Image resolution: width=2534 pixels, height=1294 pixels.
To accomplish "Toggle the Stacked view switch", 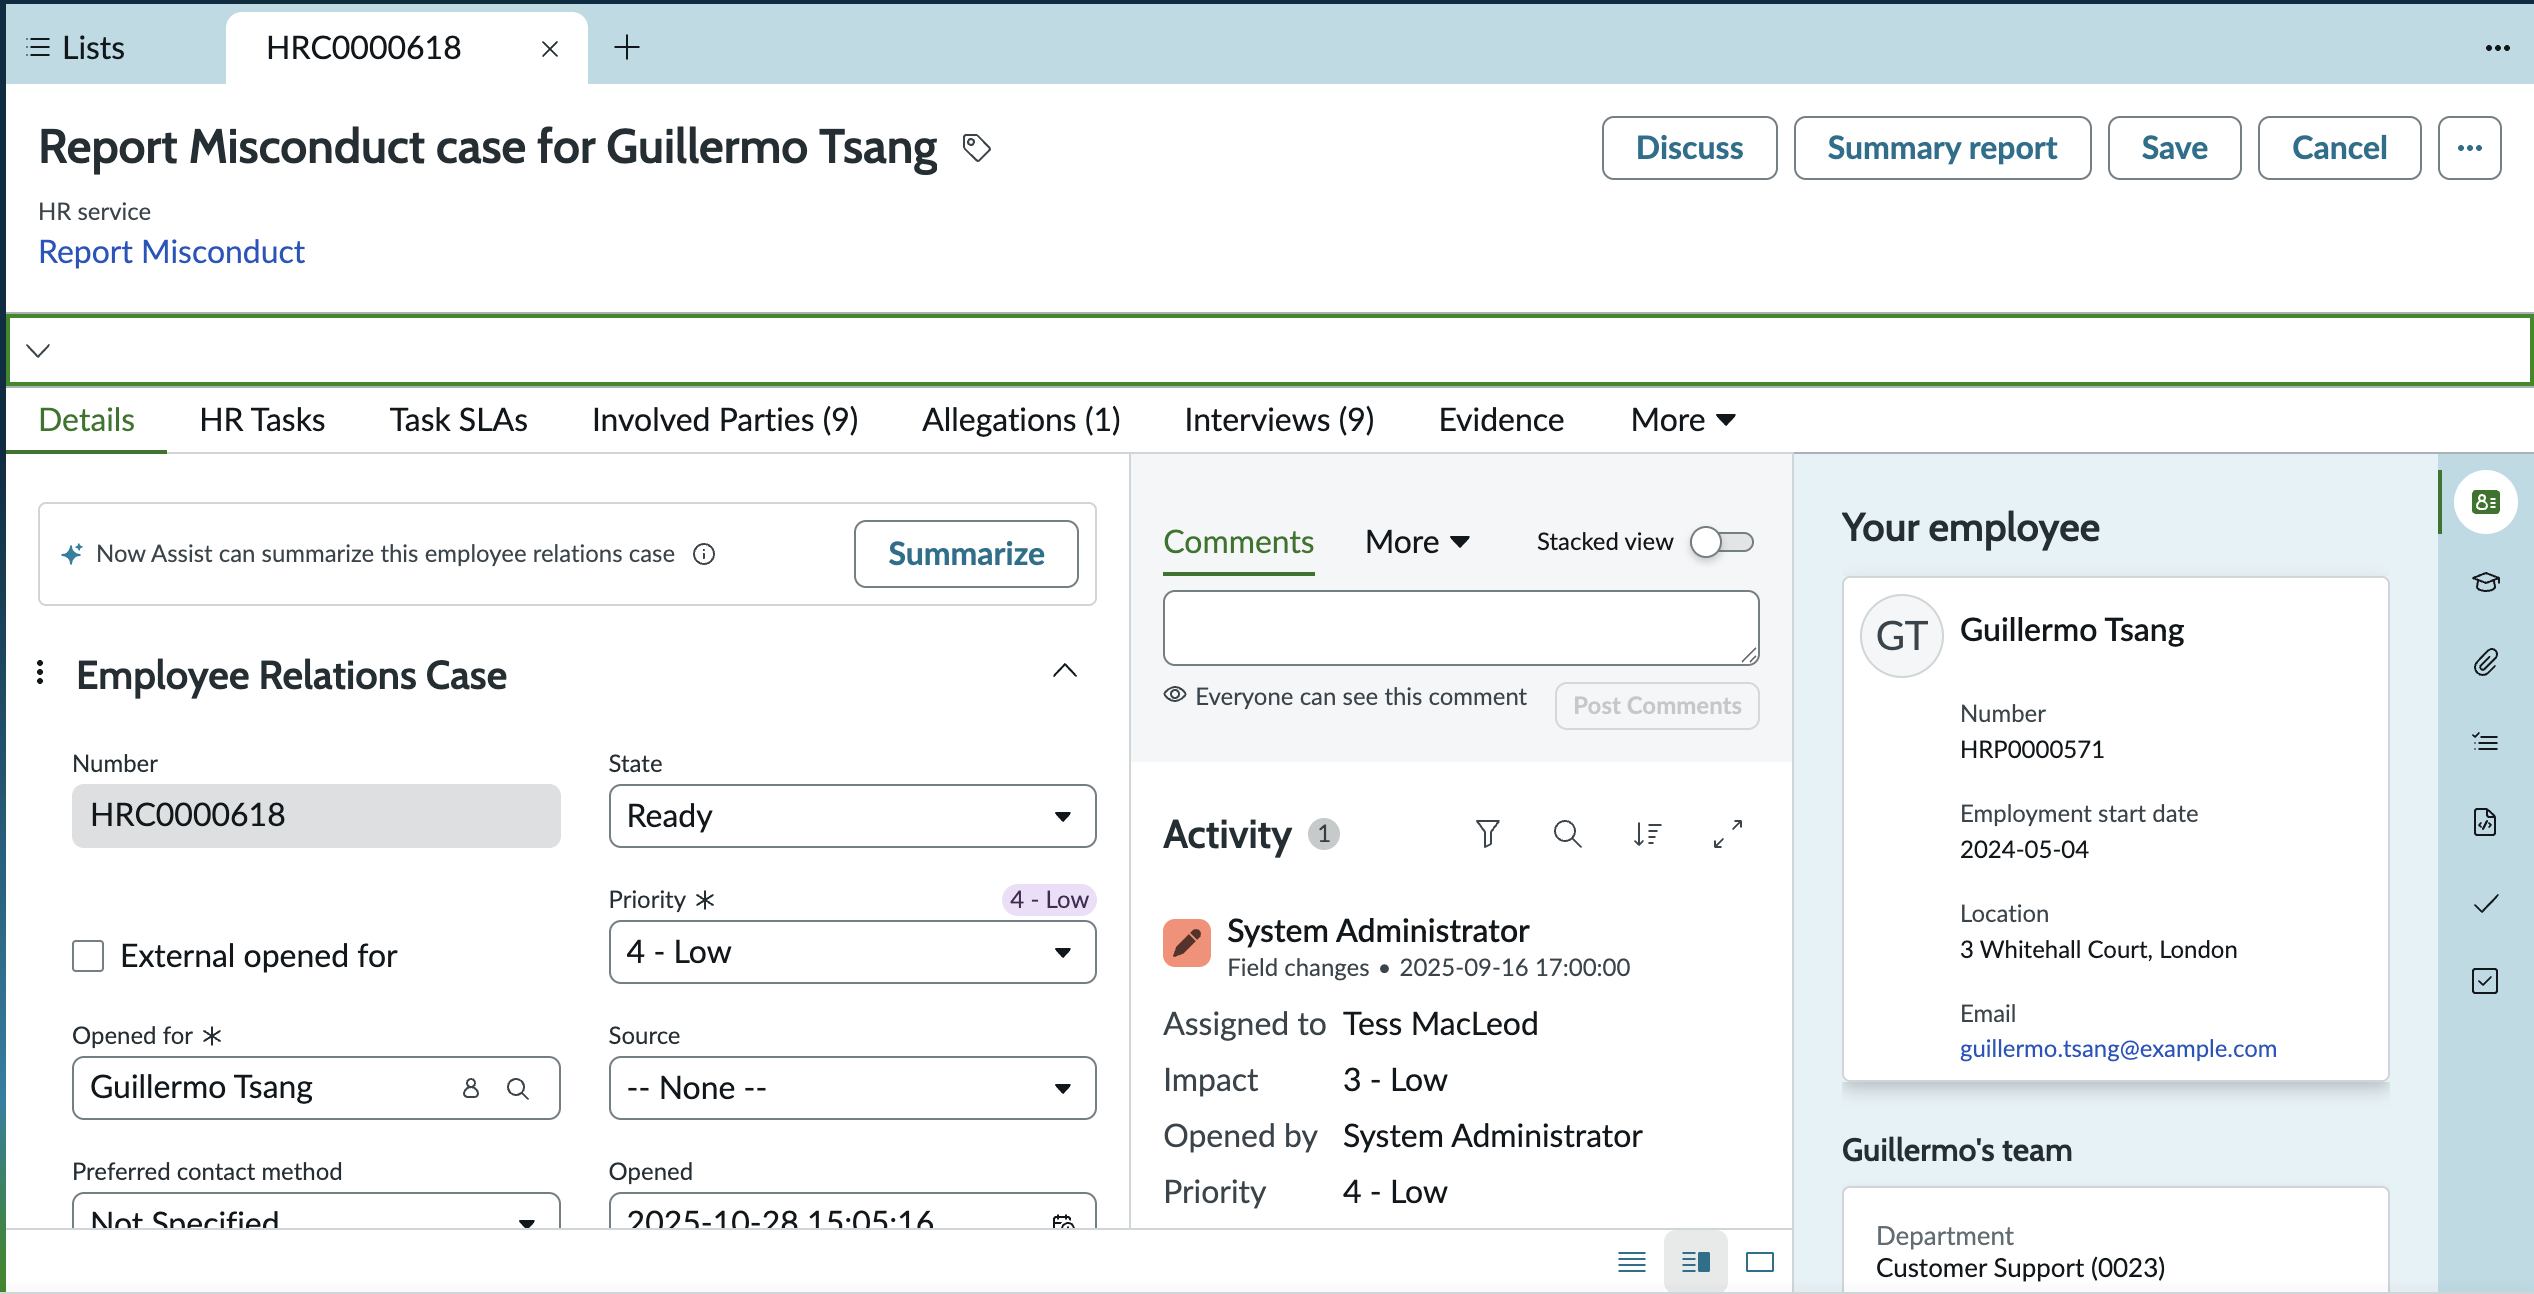I will [x=1721, y=542].
